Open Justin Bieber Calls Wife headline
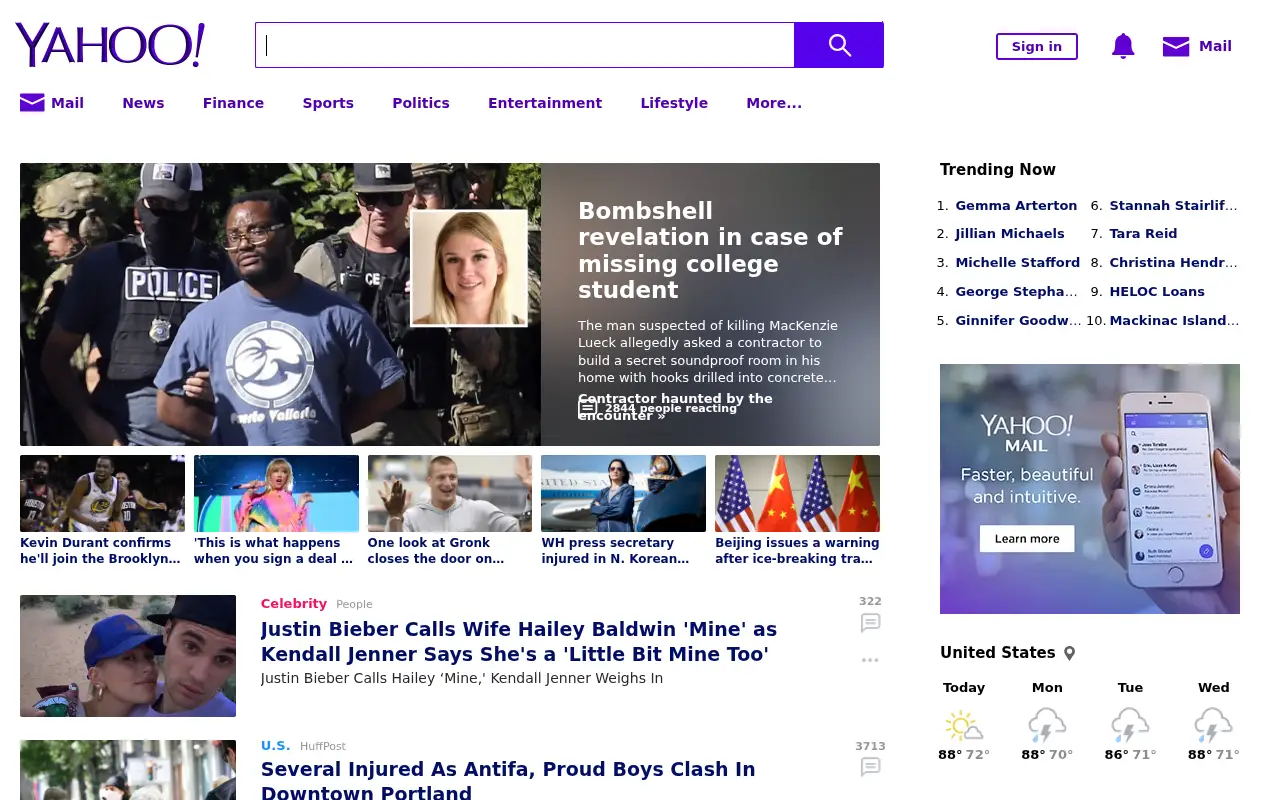The image size is (1280, 800). pyautogui.click(x=519, y=642)
